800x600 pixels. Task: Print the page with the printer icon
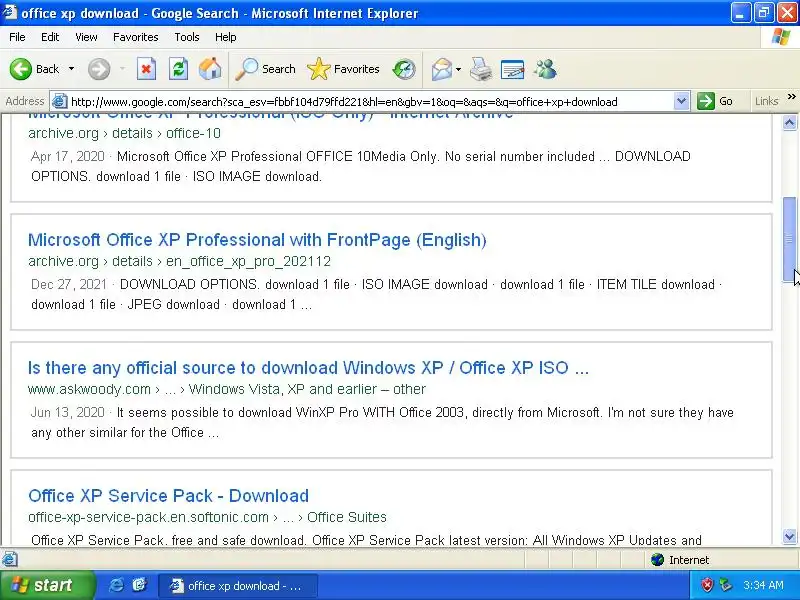[x=481, y=69]
